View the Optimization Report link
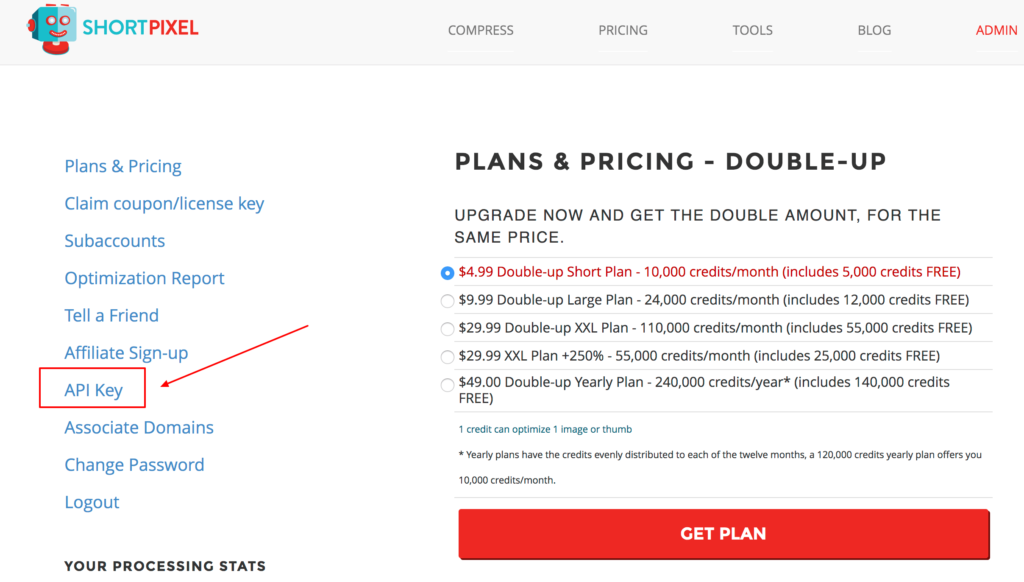Image resolution: width=1024 pixels, height=582 pixels. [x=144, y=278]
